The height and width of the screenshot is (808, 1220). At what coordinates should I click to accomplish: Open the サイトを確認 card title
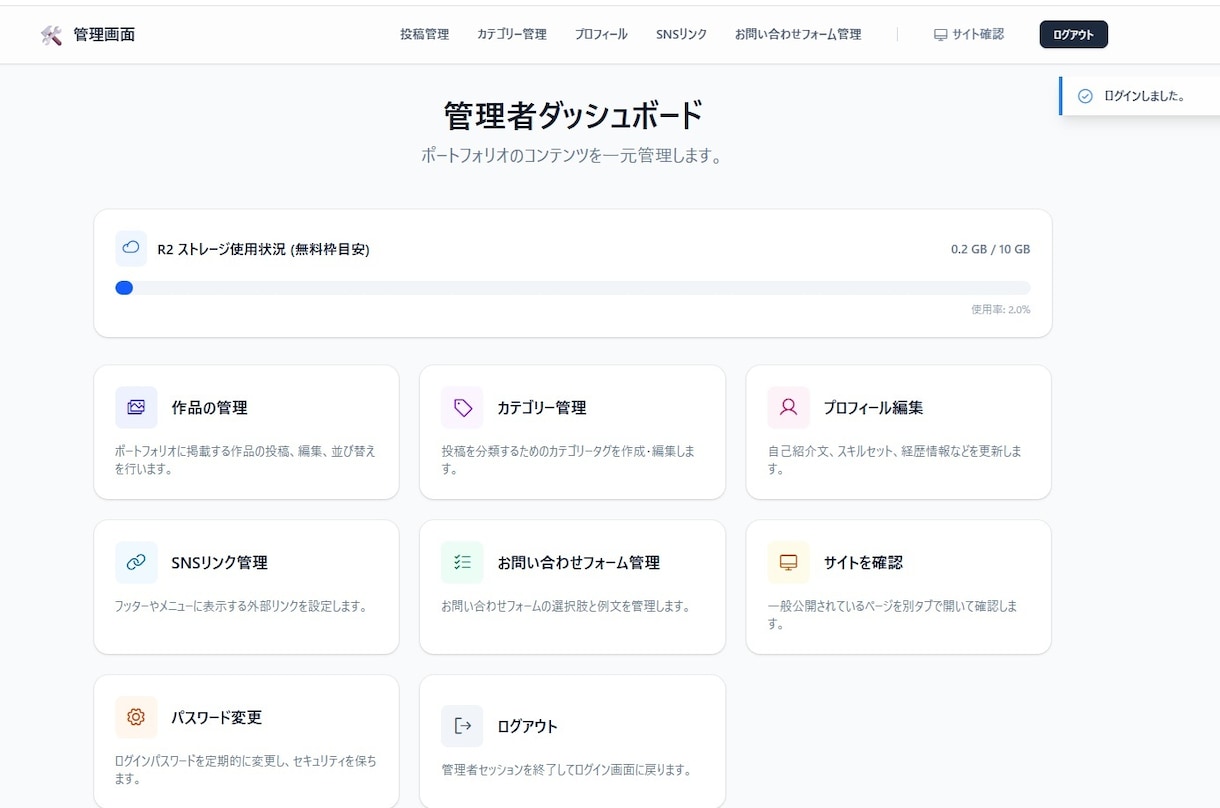click(x=863, y=563)
